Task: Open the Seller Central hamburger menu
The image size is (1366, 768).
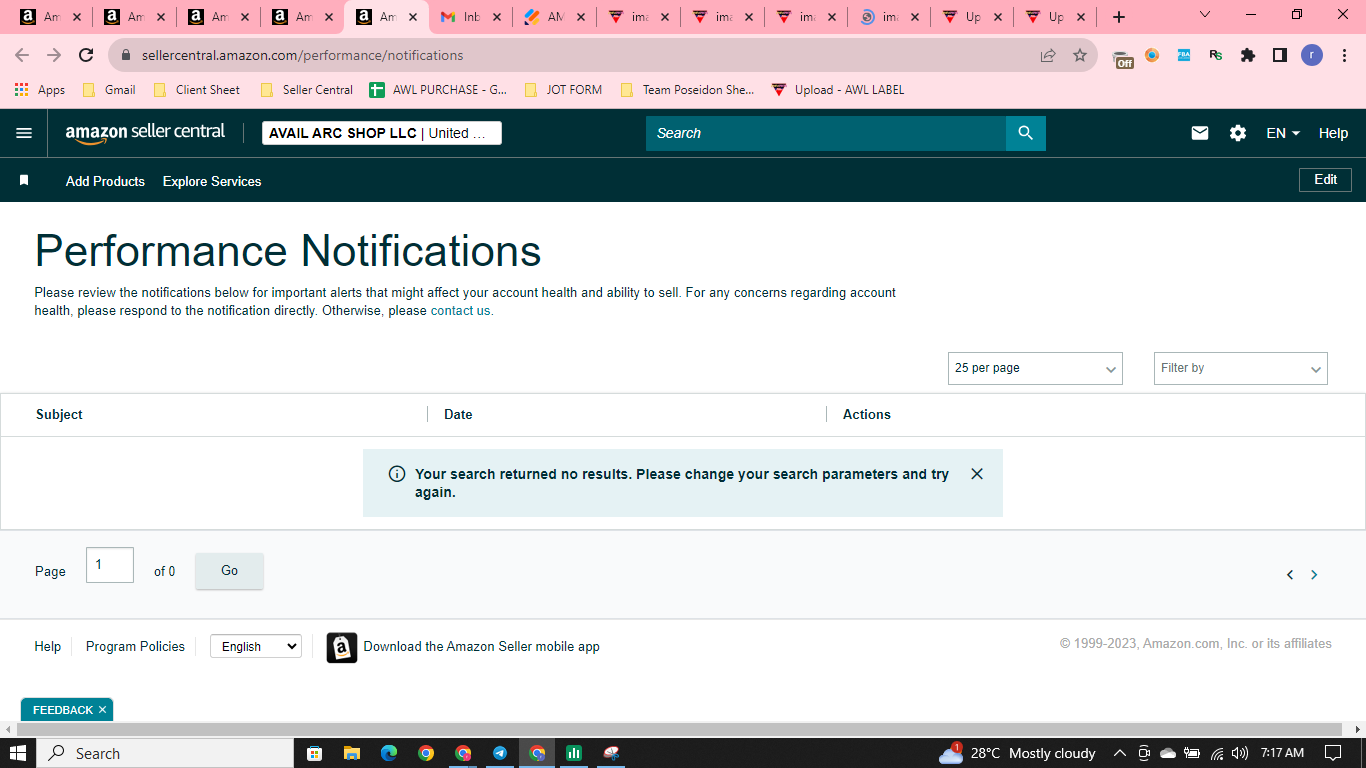Action: coord(24,133)
